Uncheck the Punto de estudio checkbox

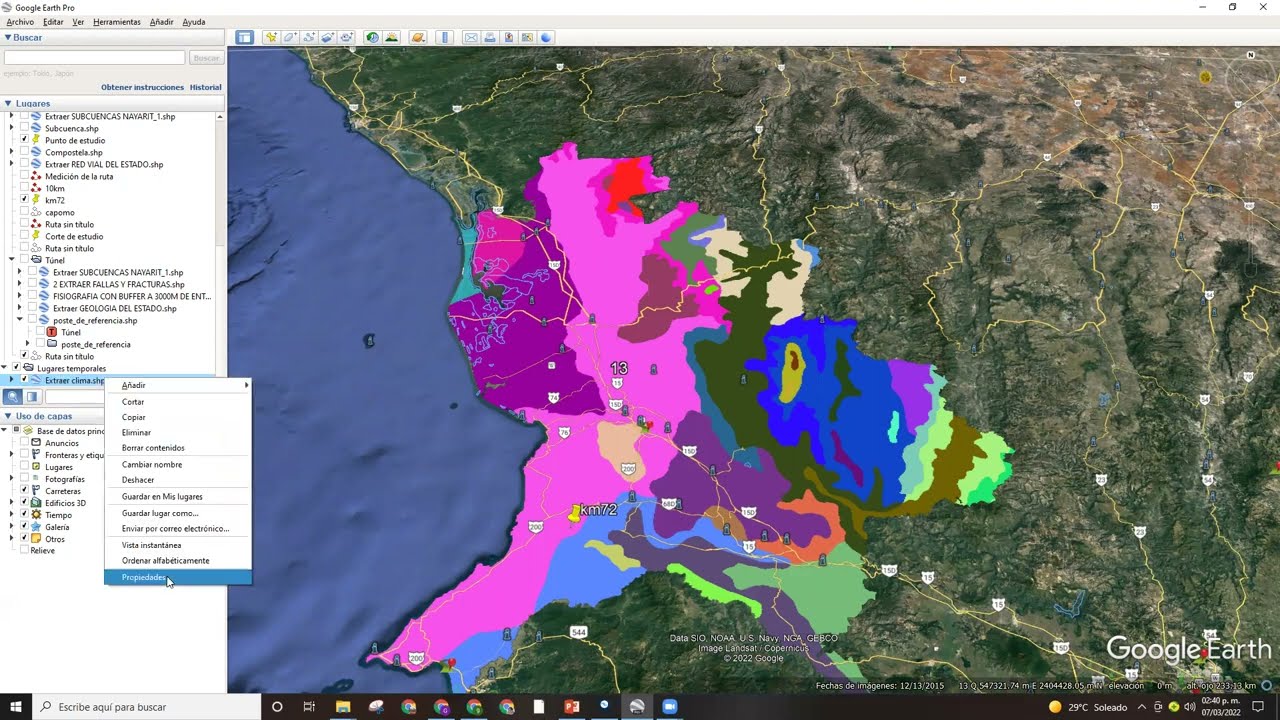point(24,140)
